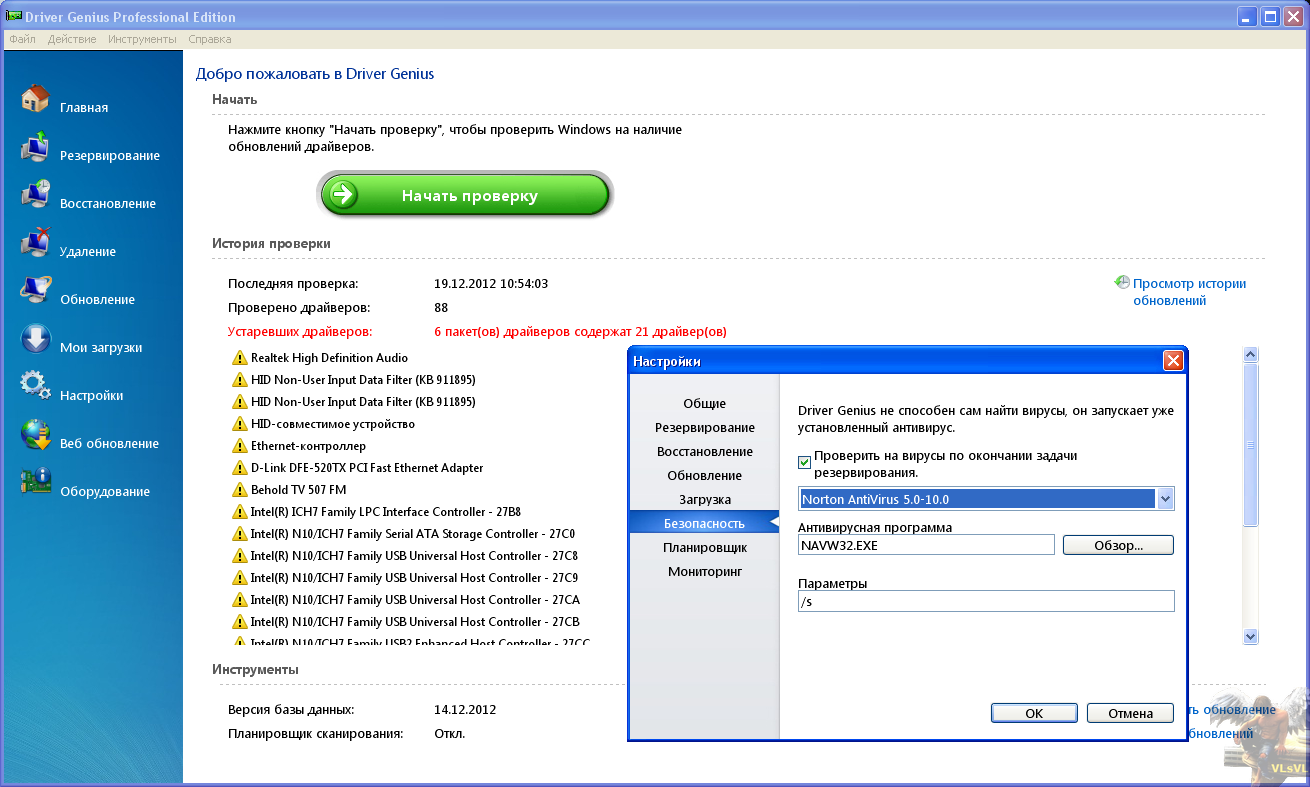Switch to Обновление settings tab in dialog
Viewport: 1310px width, 787px height.
[705, 475]
